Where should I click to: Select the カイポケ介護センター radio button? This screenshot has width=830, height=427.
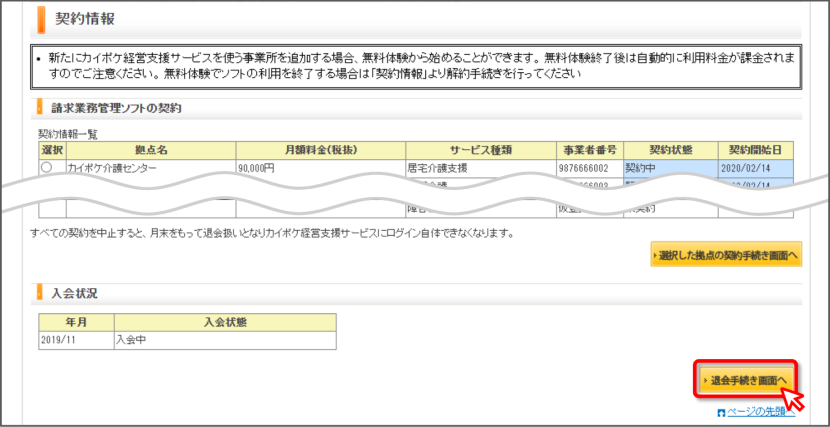[x=47, y=168]
